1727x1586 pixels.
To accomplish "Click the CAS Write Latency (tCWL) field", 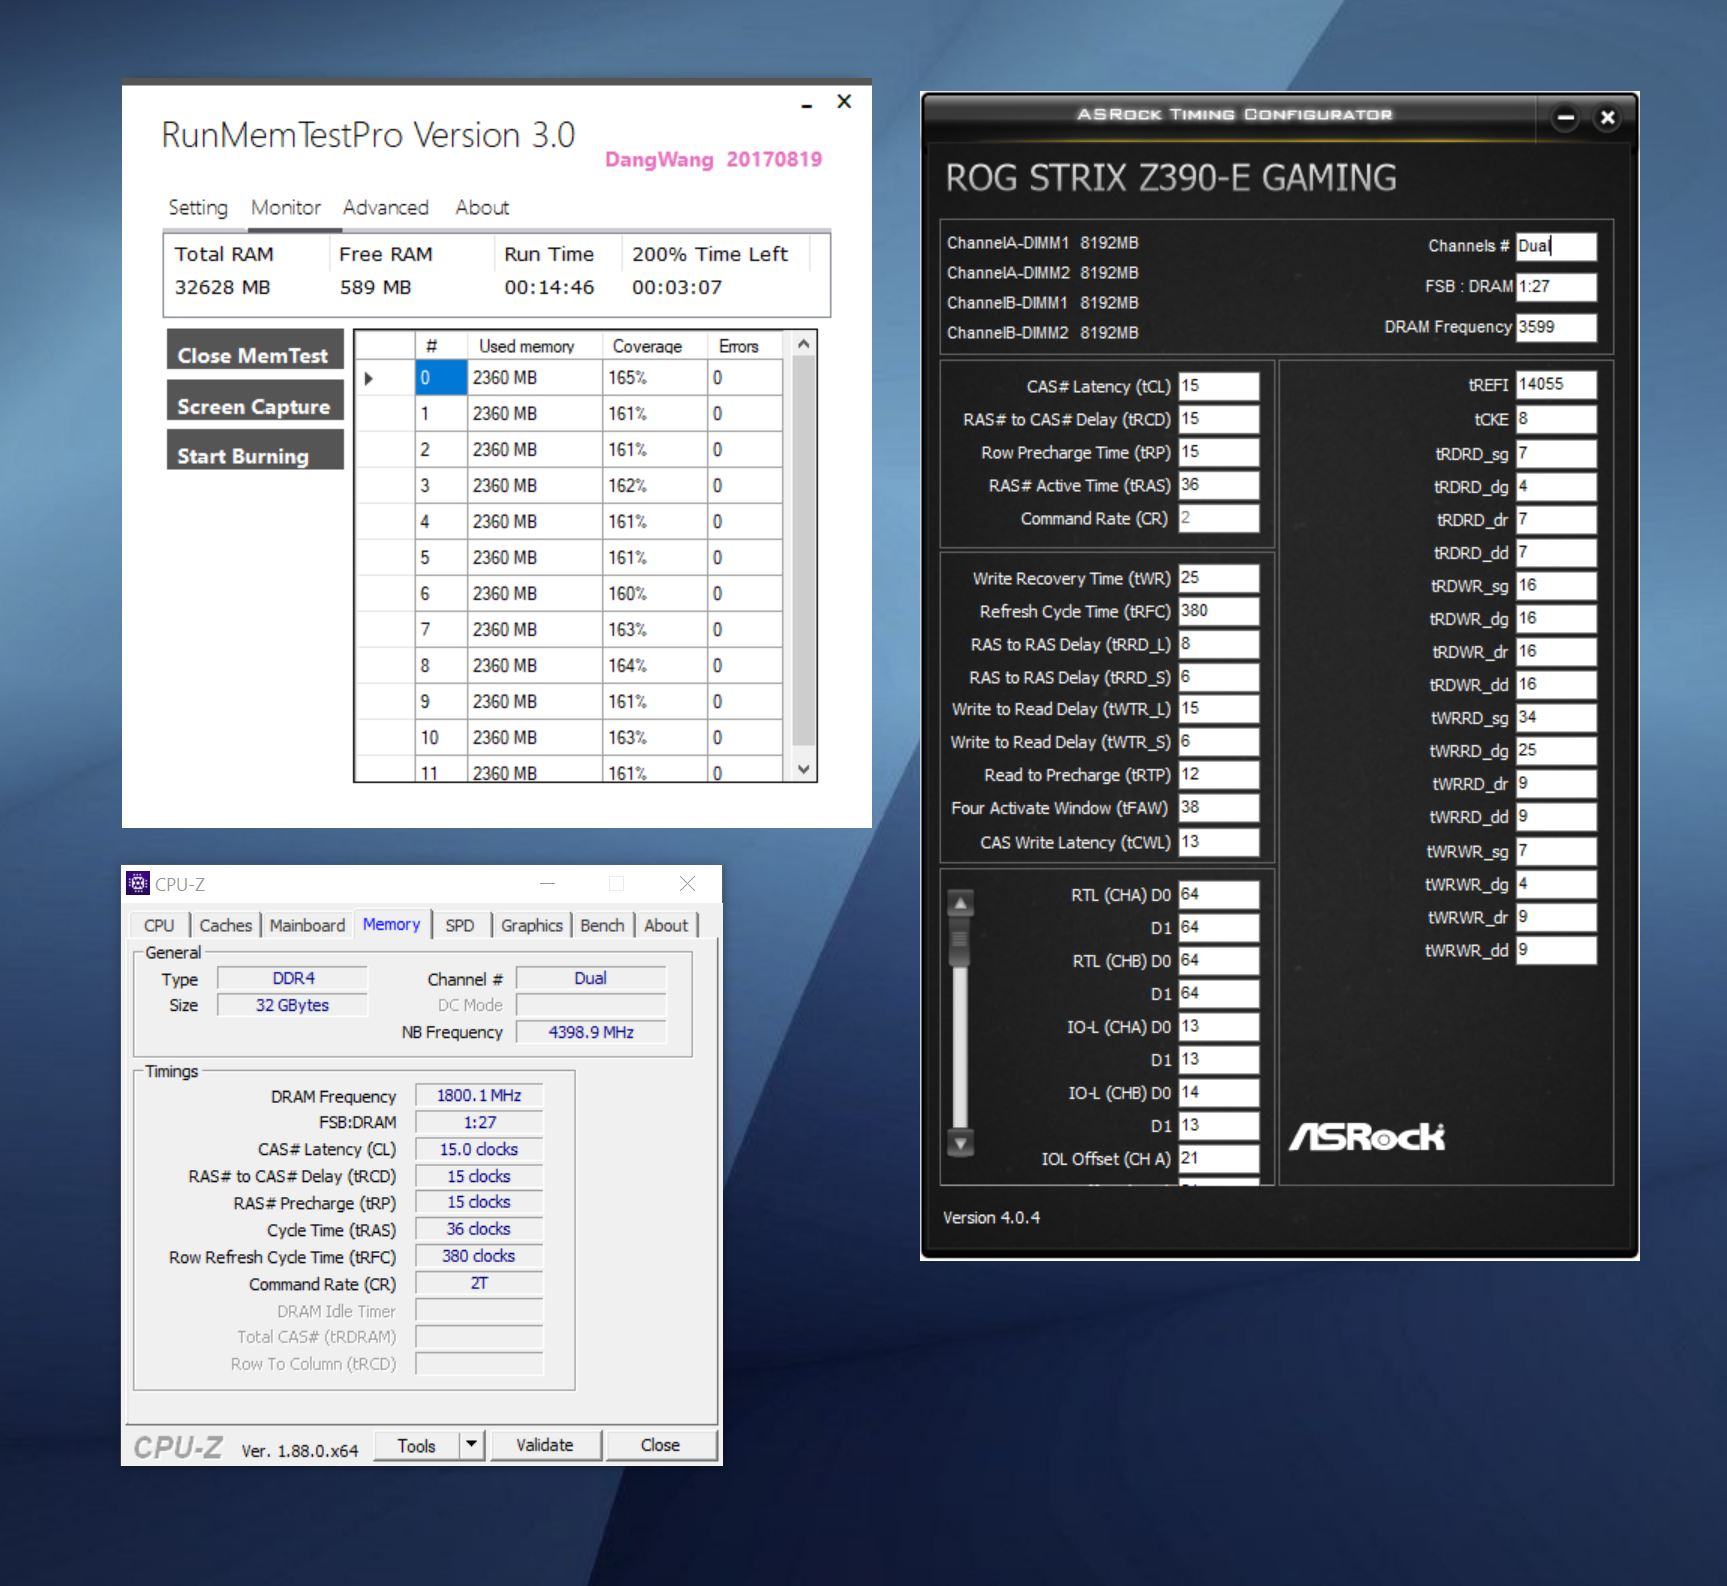I will click(x=1218, y=842).
